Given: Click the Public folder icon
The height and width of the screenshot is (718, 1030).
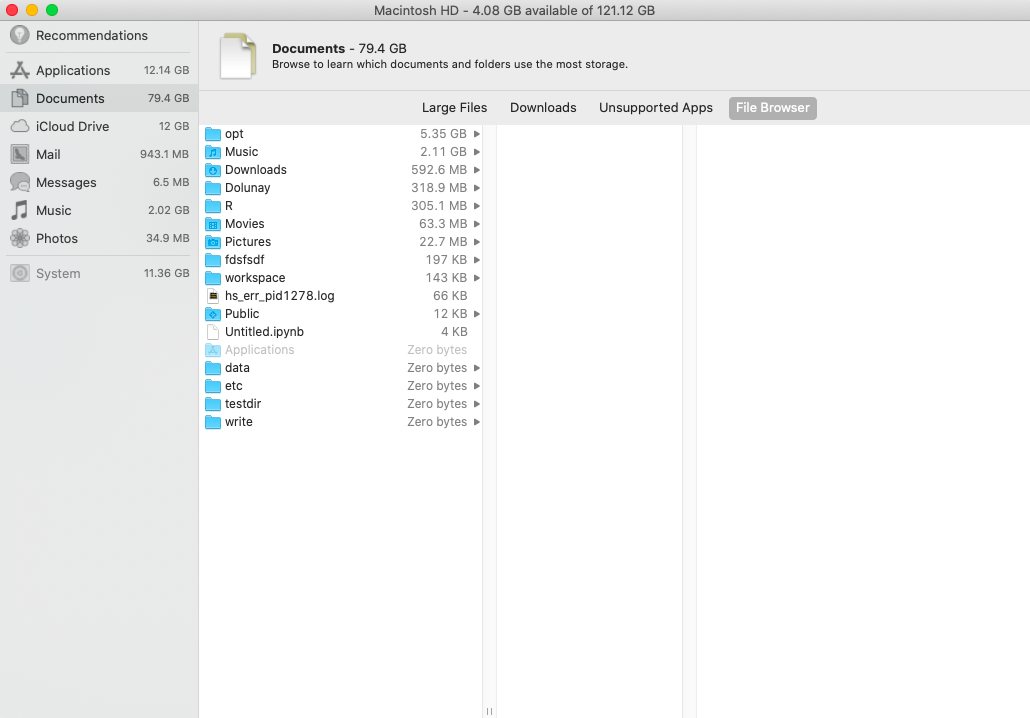Looking at the screenshot, I should click(x=213, y=314).
